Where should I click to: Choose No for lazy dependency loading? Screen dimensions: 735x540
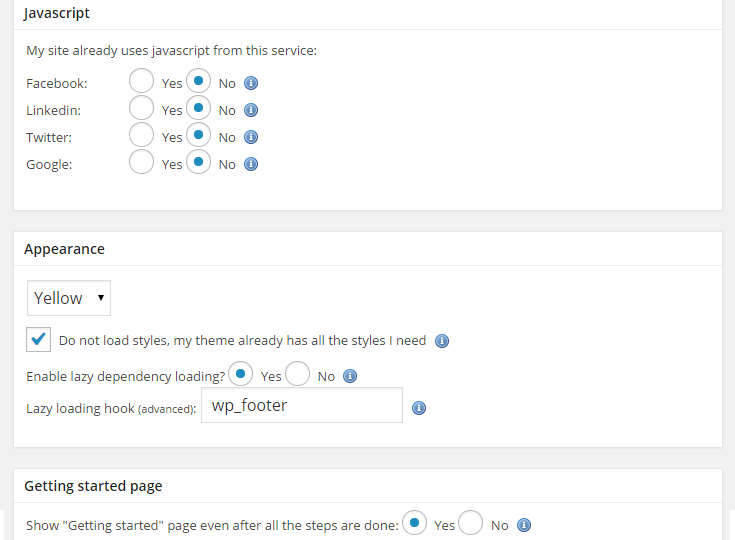coord(298,374)
